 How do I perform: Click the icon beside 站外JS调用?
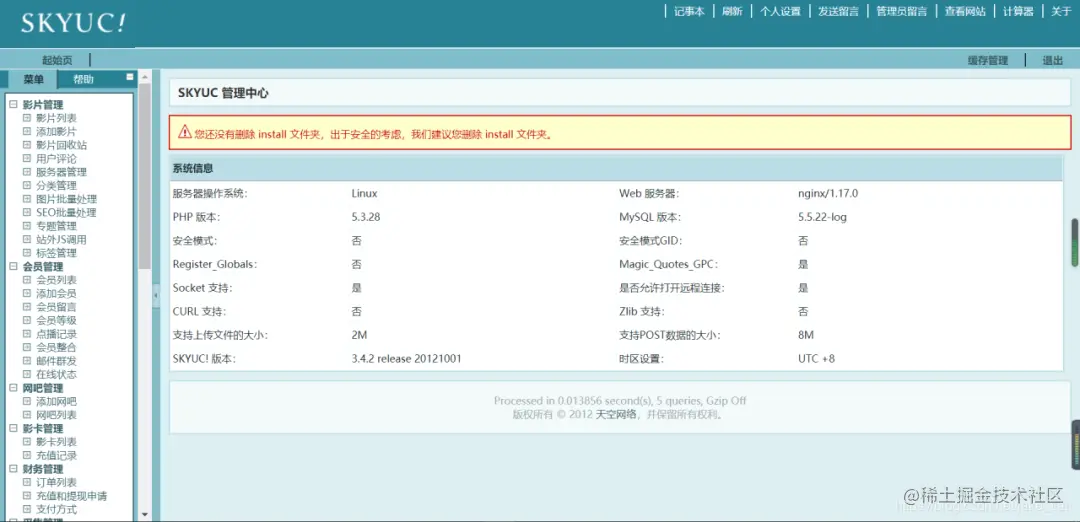(27, 240)
